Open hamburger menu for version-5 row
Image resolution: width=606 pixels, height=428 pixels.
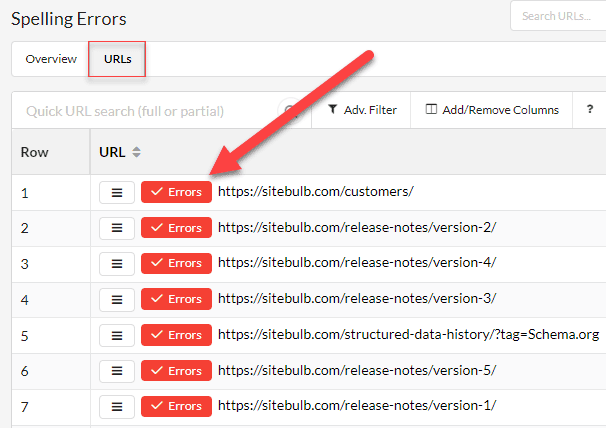(x=117, y=371)
